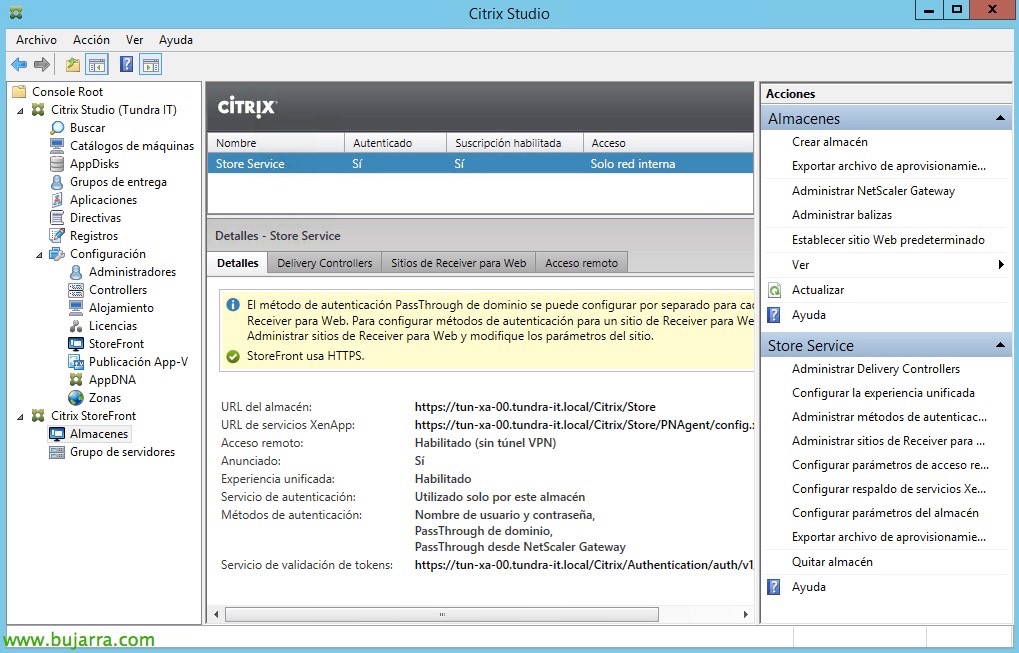Open the Ayuda menu in the menu bar
The width and height of the screenshot is (1019, 653).
176,40
